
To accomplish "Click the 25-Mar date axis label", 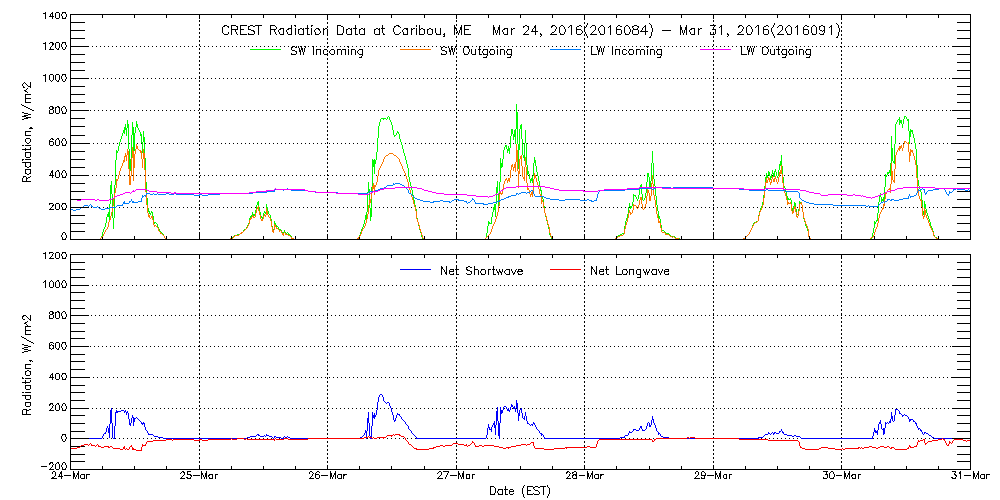I will pos(199,478).
